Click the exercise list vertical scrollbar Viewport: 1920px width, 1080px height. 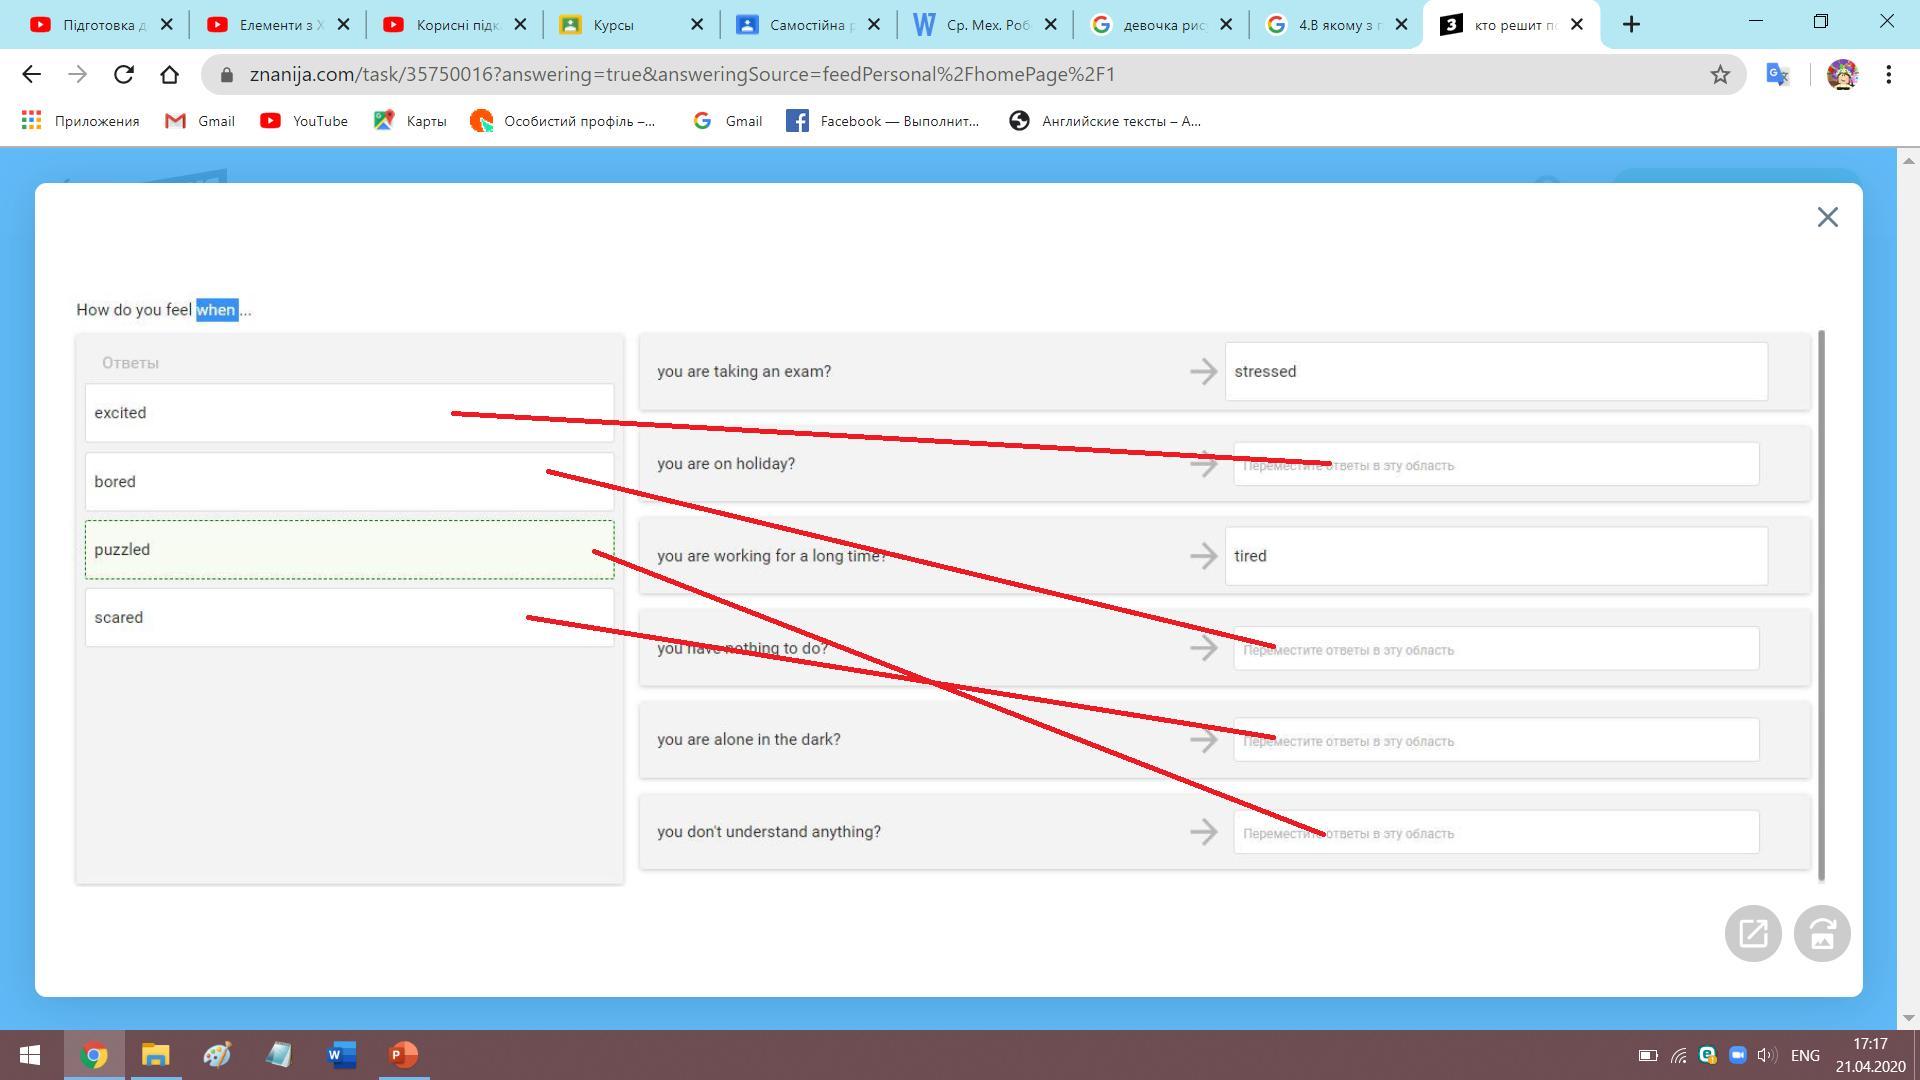click(x=1821, y=604)
